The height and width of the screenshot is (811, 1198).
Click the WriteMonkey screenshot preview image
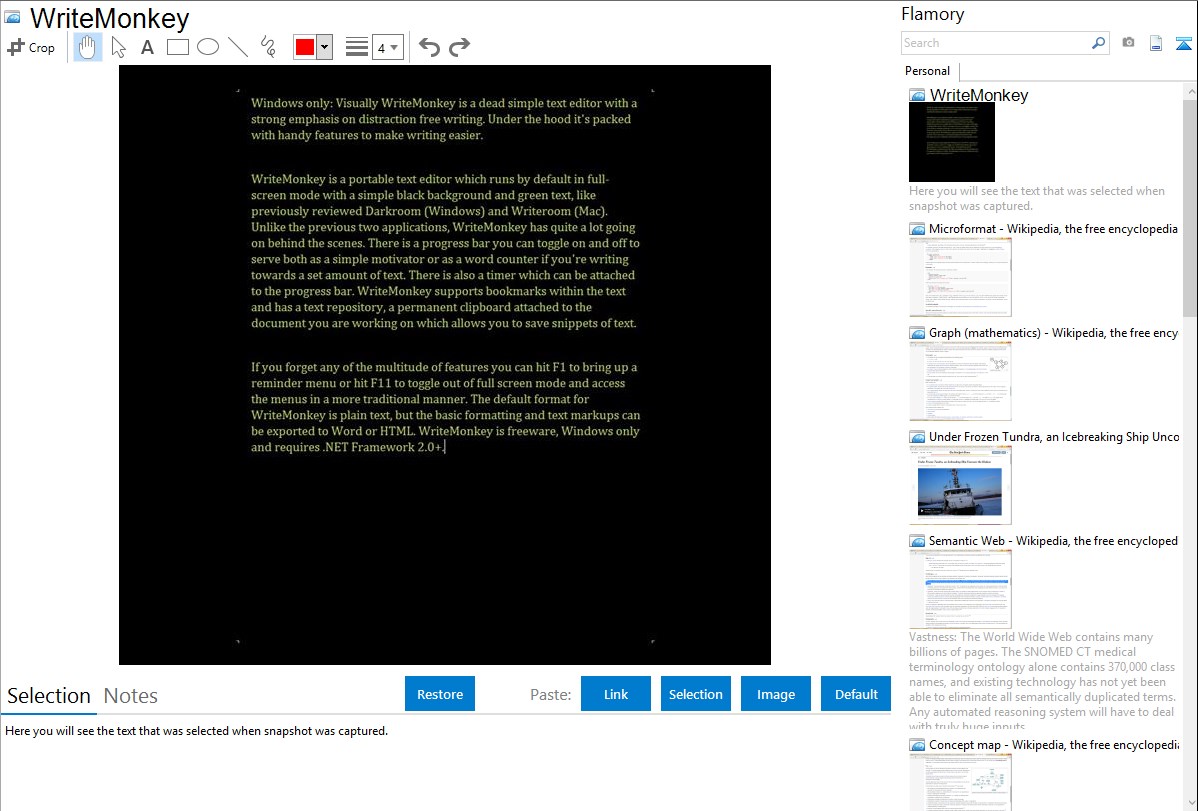click(x=445, y=365)
